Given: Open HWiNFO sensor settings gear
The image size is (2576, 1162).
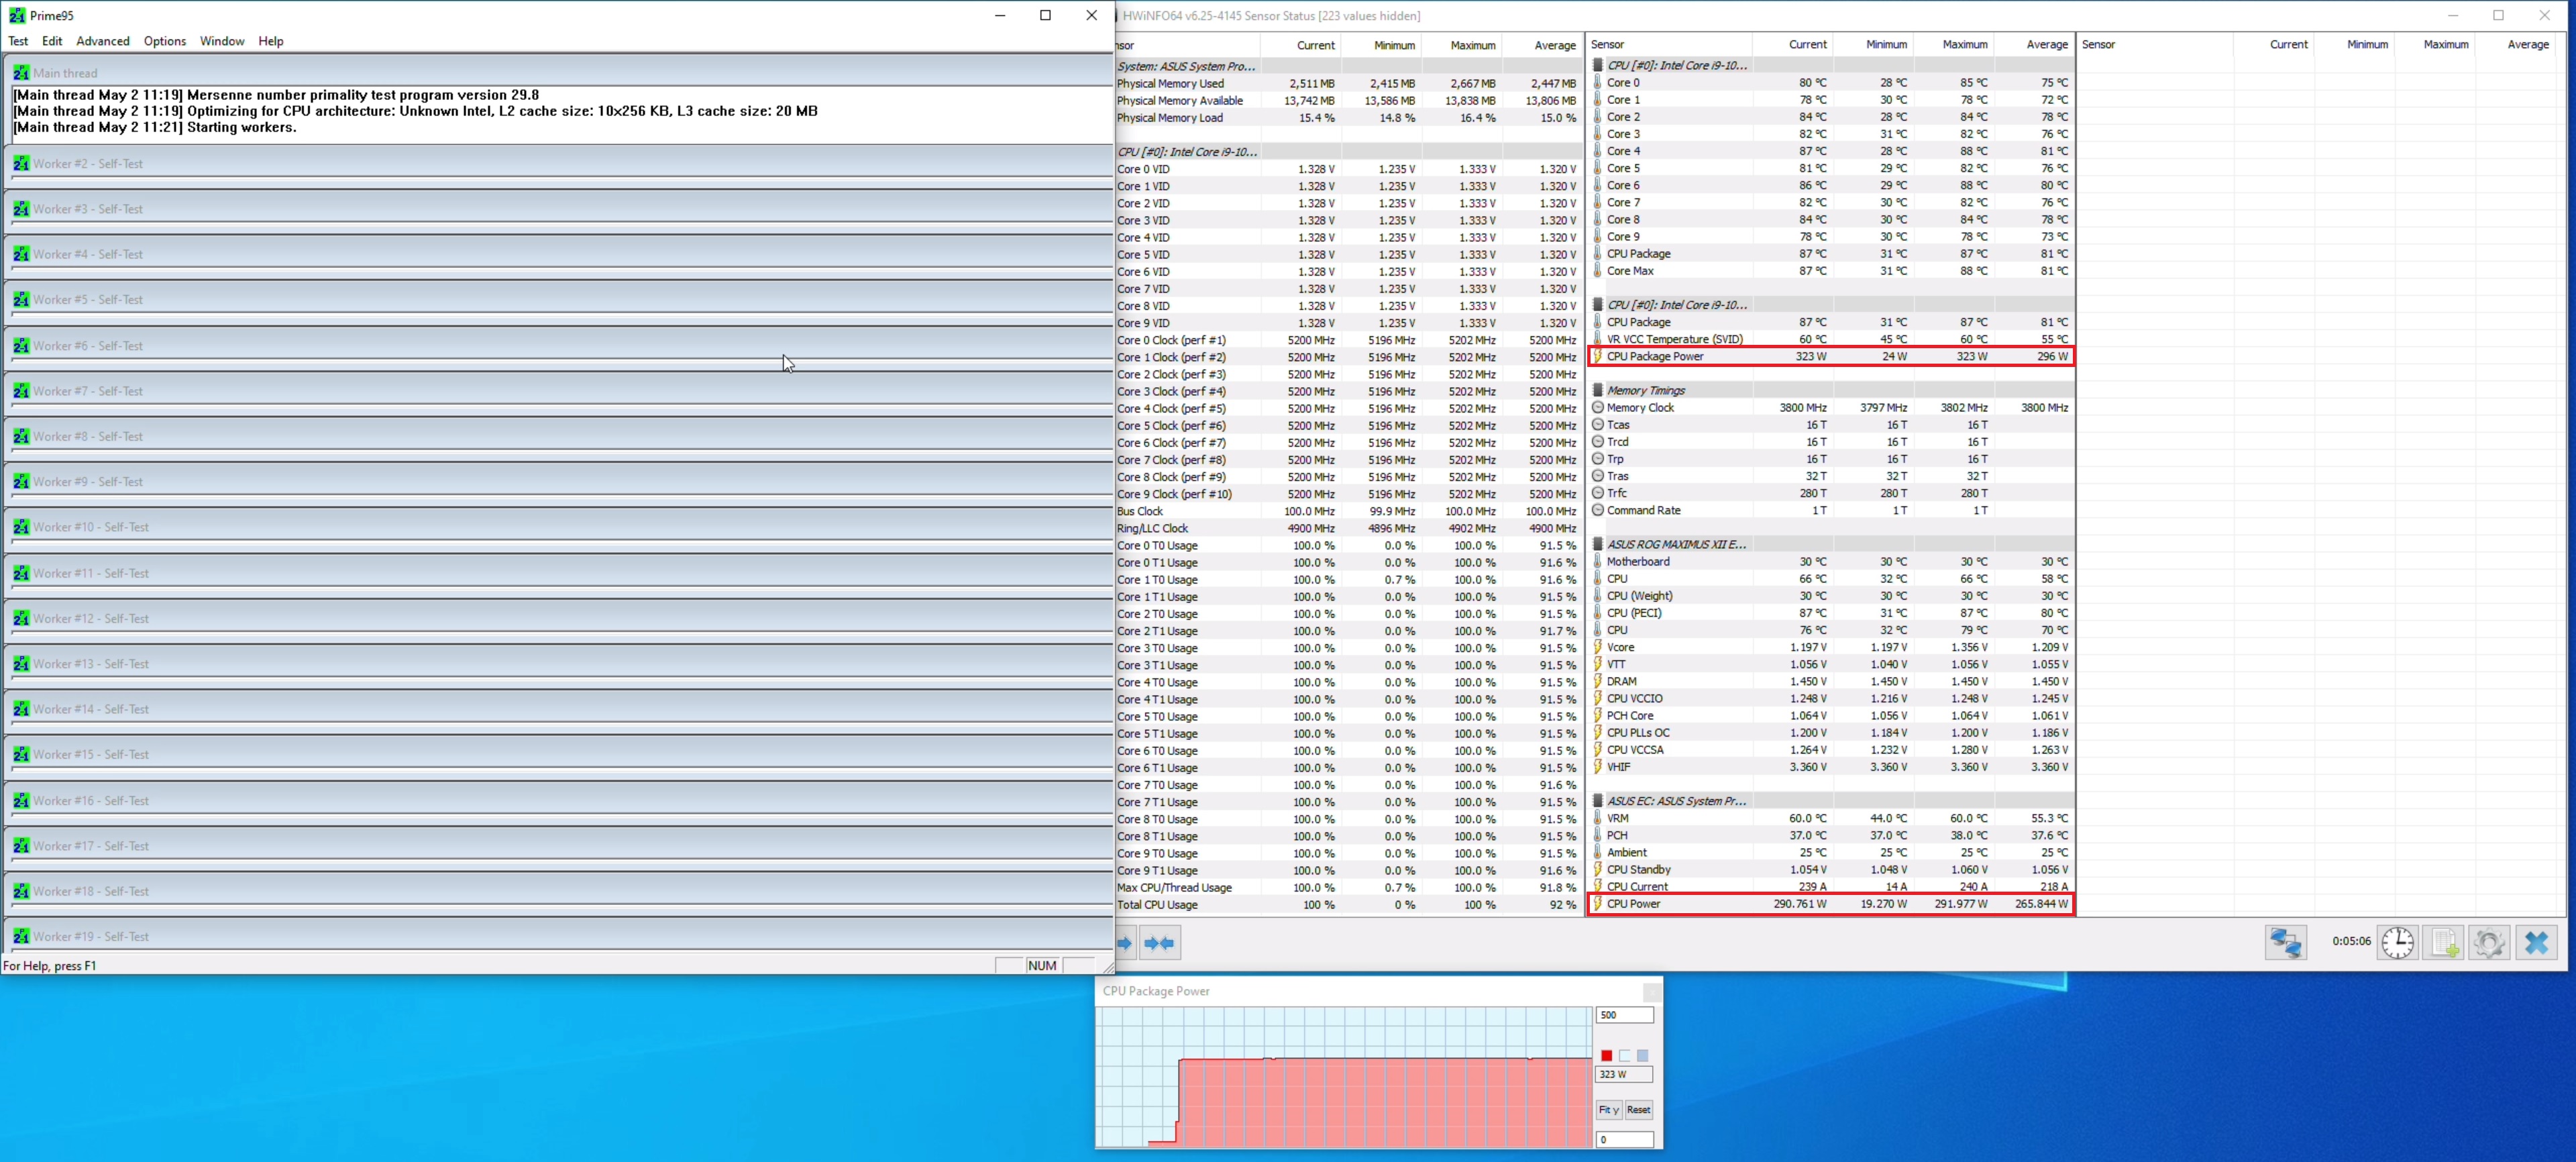Looking at the screenshot, I should 2489,942.
